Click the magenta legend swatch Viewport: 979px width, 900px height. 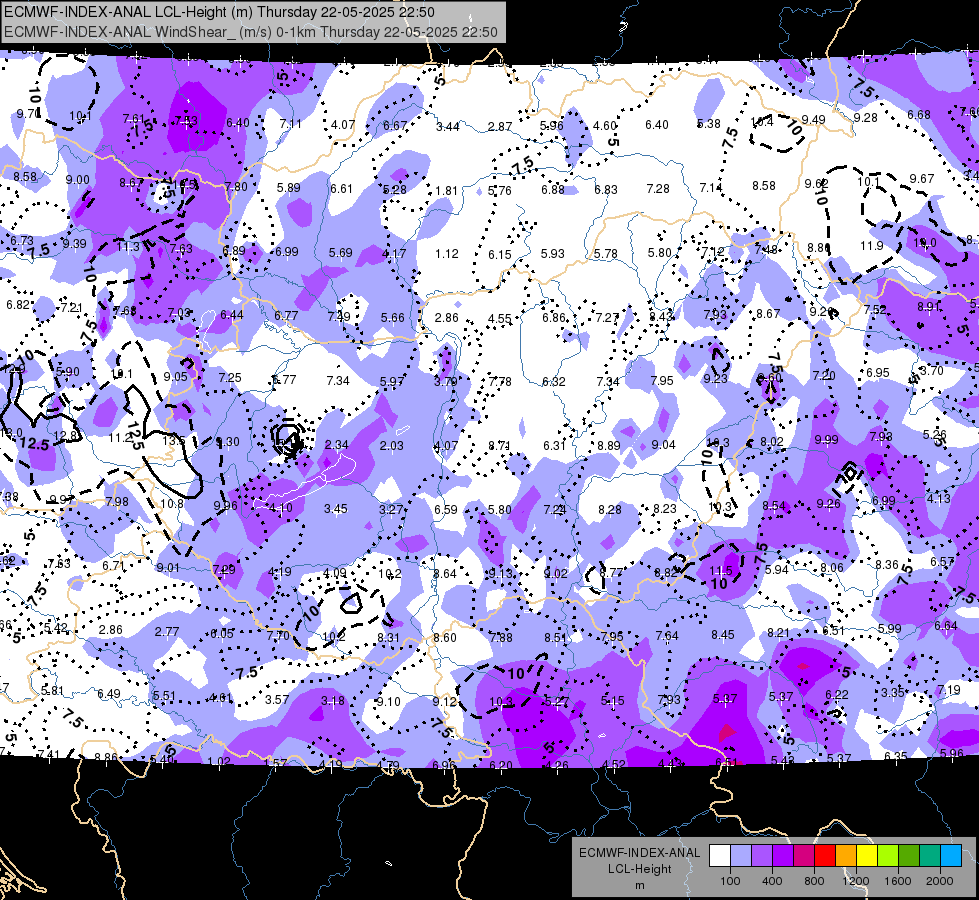point(804,856)
